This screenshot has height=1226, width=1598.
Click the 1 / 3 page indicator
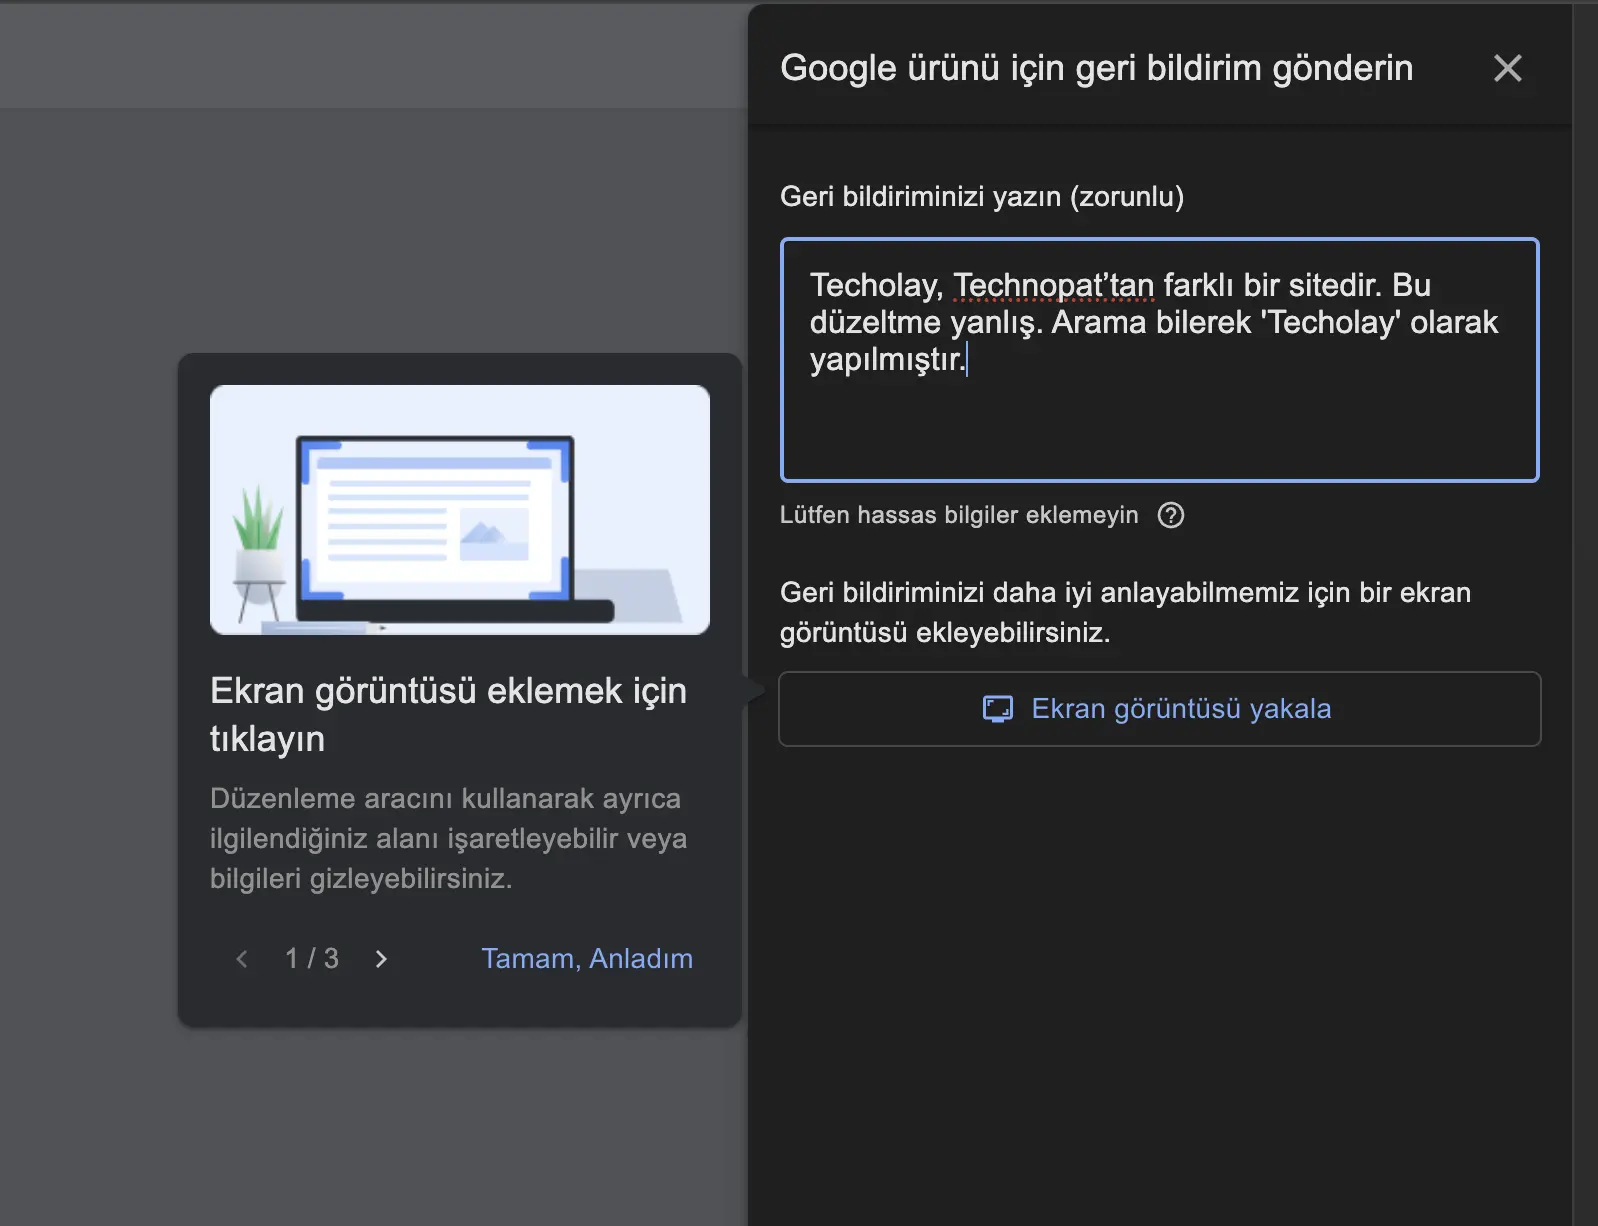click(x=312, y=958)
